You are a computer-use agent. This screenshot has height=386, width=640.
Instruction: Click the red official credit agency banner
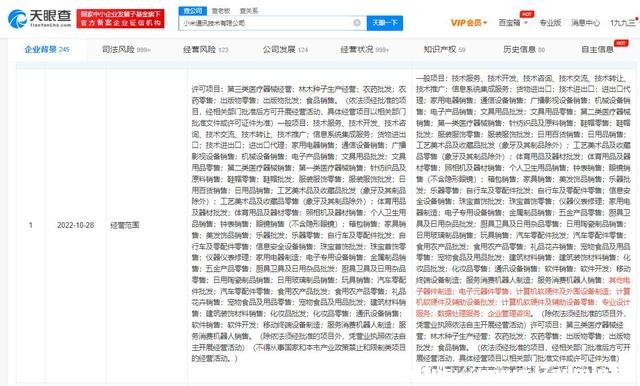pos(120,19)
